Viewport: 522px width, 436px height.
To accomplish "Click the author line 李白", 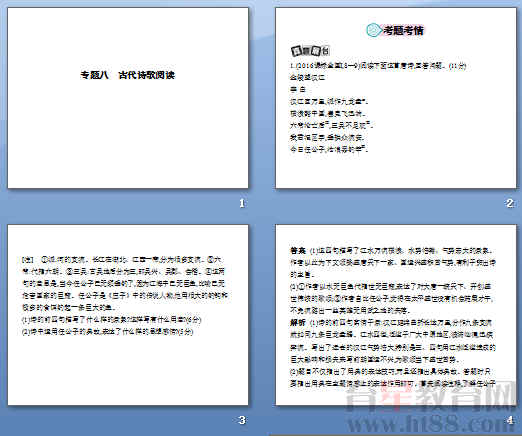I will (x=298, y=89).
